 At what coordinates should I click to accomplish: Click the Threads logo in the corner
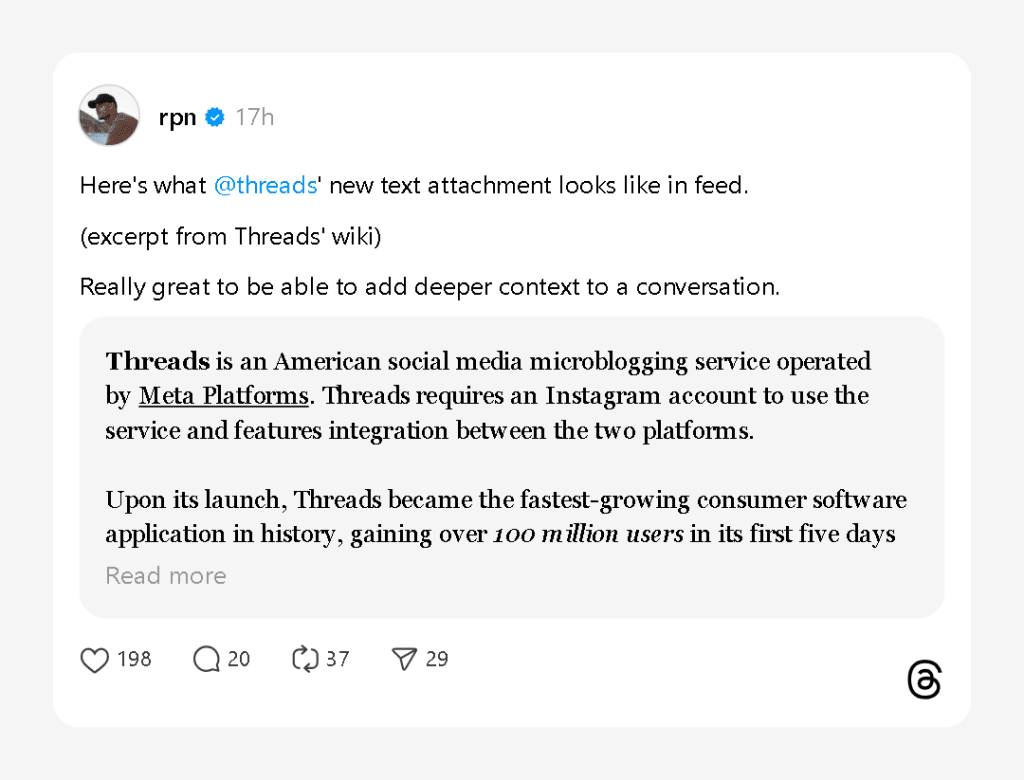coord(924,680)
